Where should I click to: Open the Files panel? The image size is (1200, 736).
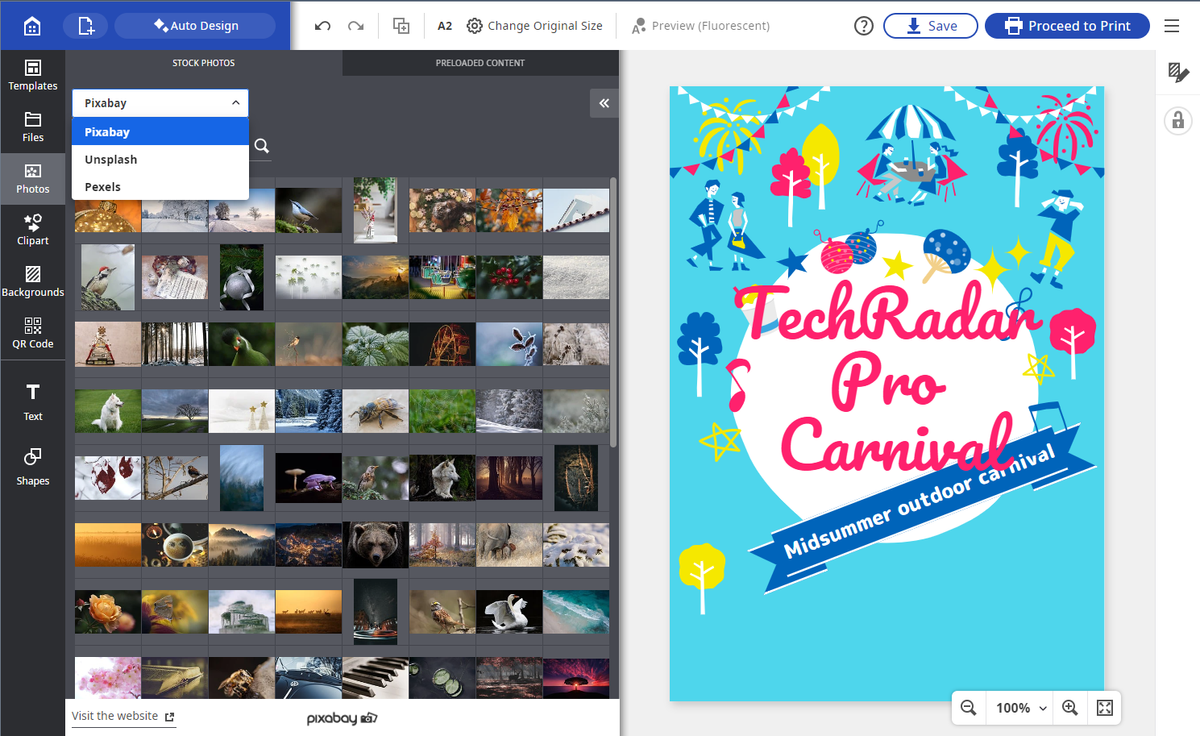click(33, 125)
